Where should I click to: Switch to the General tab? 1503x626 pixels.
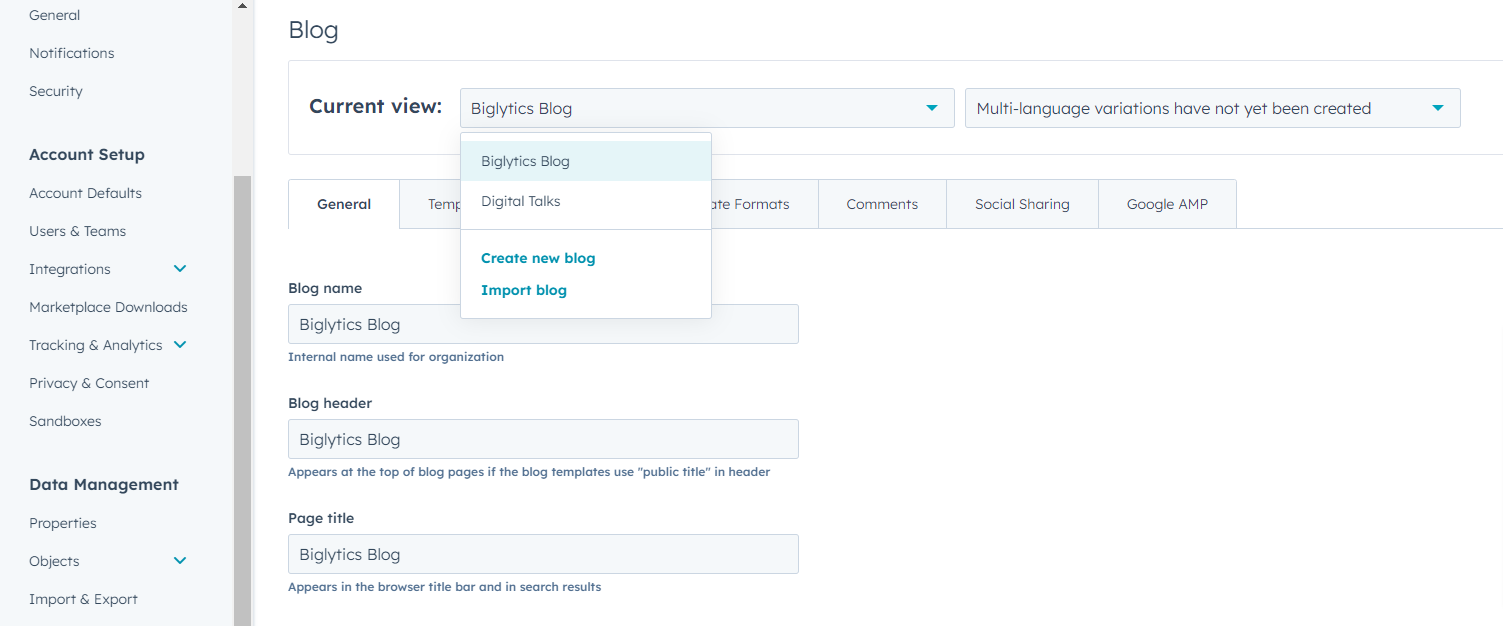tap(344, 204)
